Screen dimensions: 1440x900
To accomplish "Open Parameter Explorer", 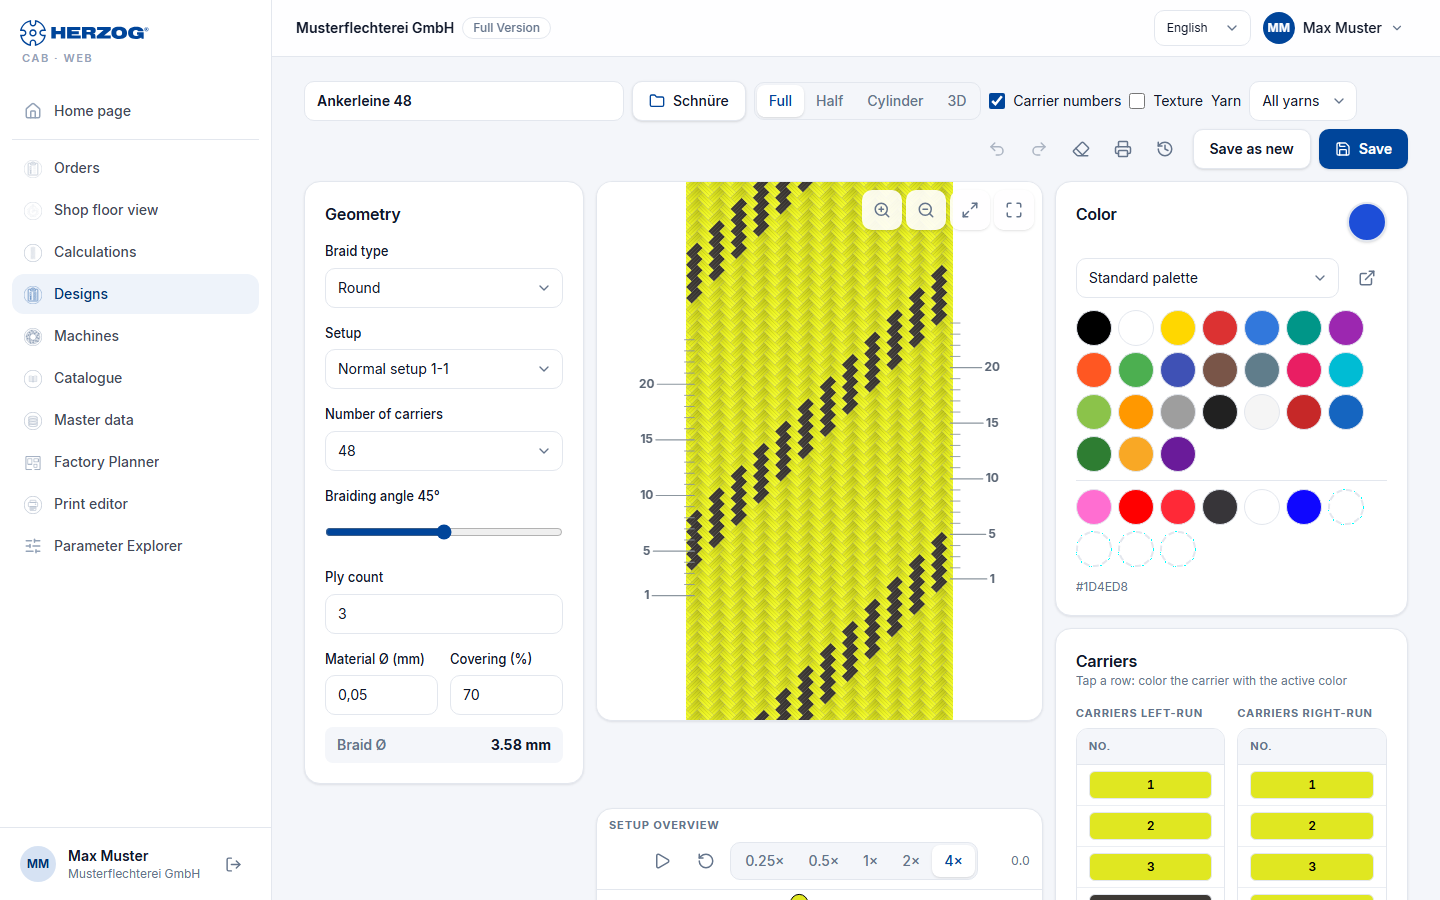I will (x=135, y=546).
